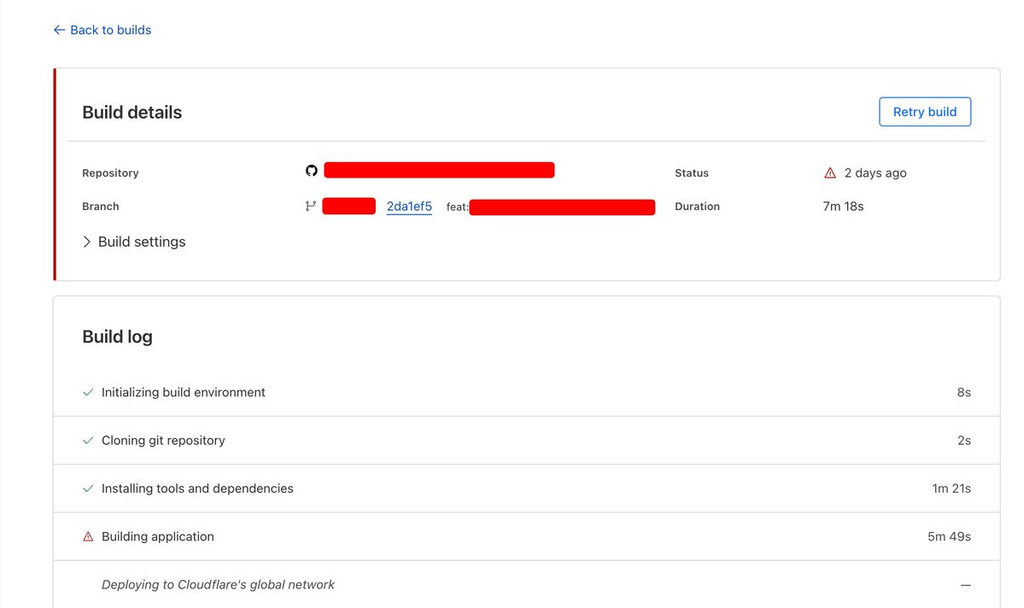The width and height of the screenshot is (1024, 608).
Task: Click the redacted repository name
Action: click(x=440, y=170)
